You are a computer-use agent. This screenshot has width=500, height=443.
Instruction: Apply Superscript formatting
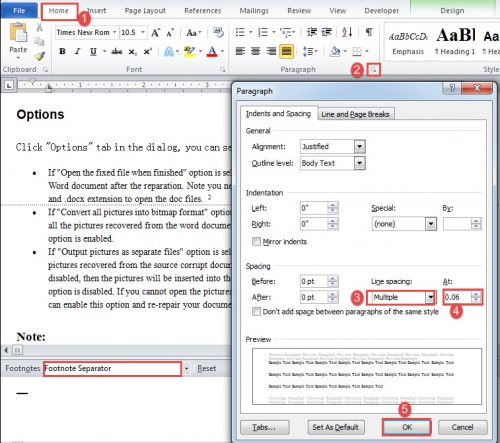(147, 51)
